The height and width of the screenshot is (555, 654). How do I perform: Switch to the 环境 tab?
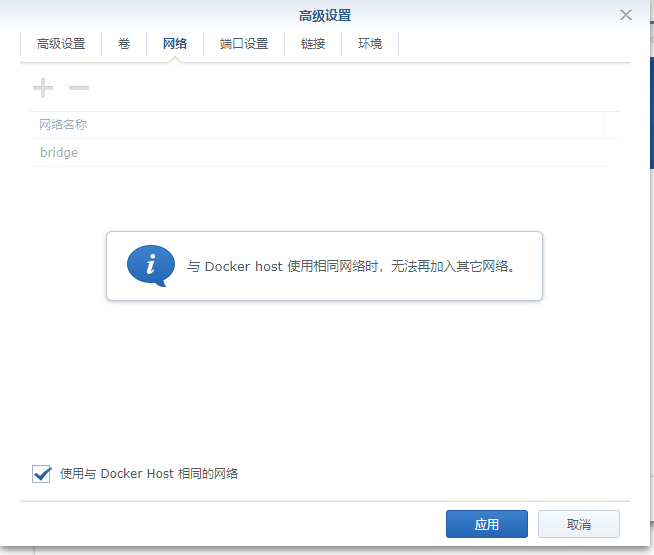(370, 44)
